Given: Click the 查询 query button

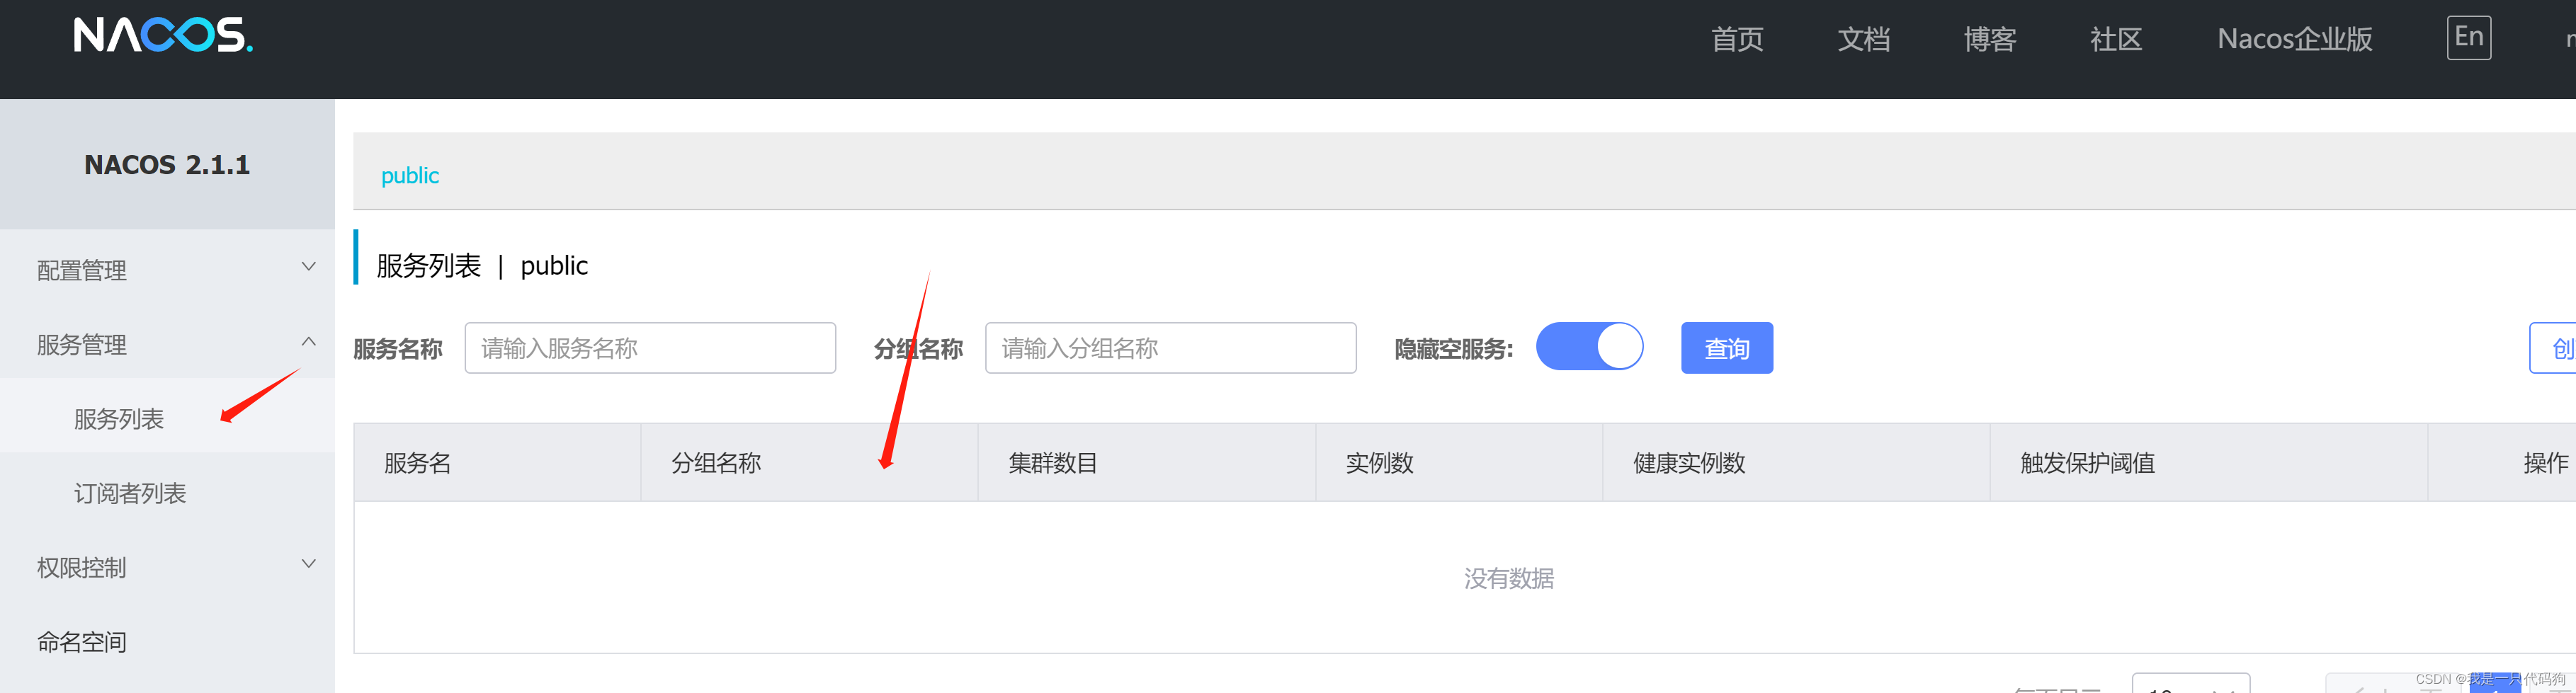Looking at the screenshot, I should click(1727, 348).
